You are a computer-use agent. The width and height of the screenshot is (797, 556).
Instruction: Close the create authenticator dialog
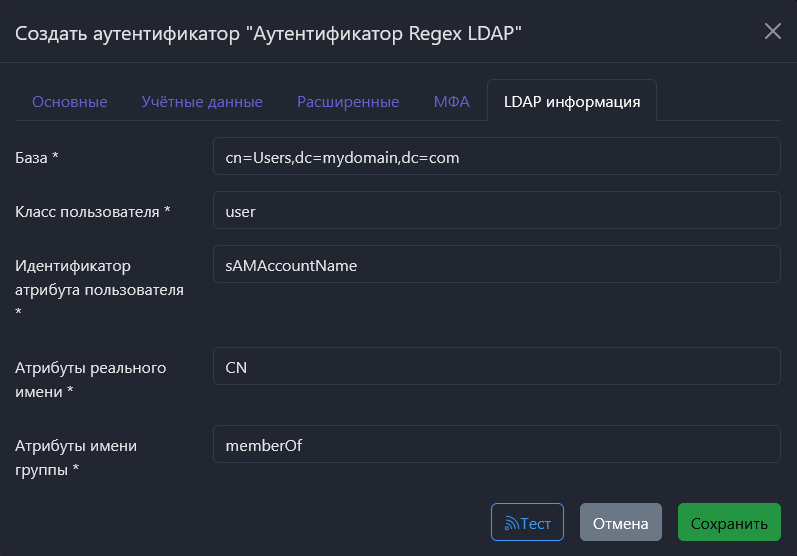click(772, 31)
